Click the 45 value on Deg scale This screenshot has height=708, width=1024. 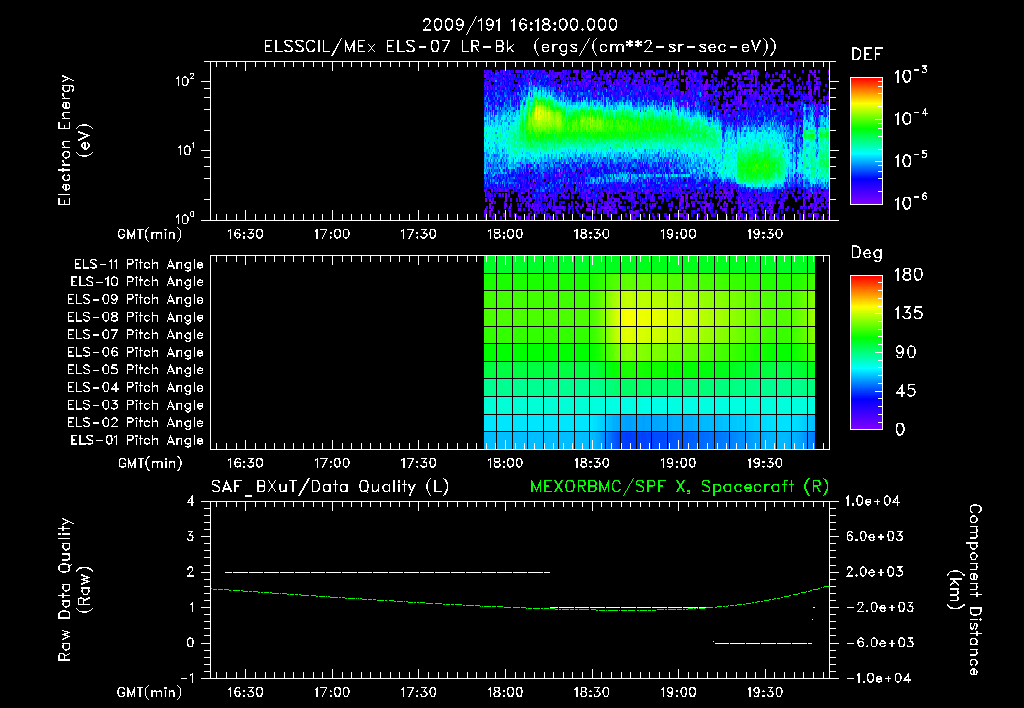tap(905, 391)
